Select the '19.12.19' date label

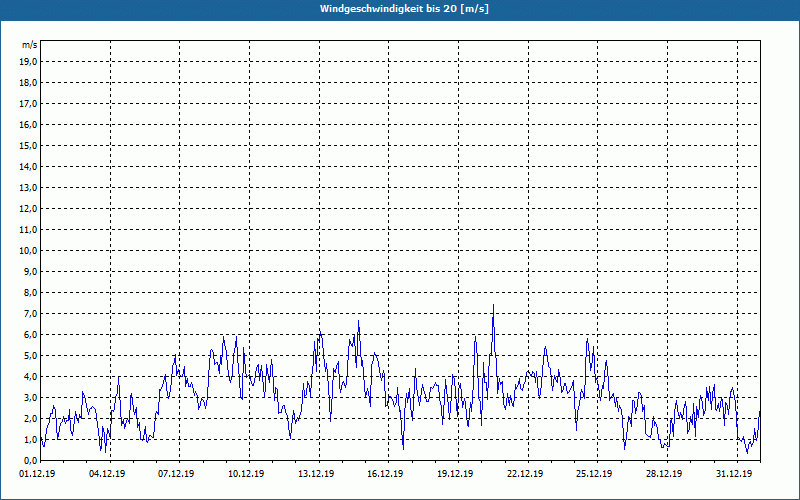click(x=455, y=474)
